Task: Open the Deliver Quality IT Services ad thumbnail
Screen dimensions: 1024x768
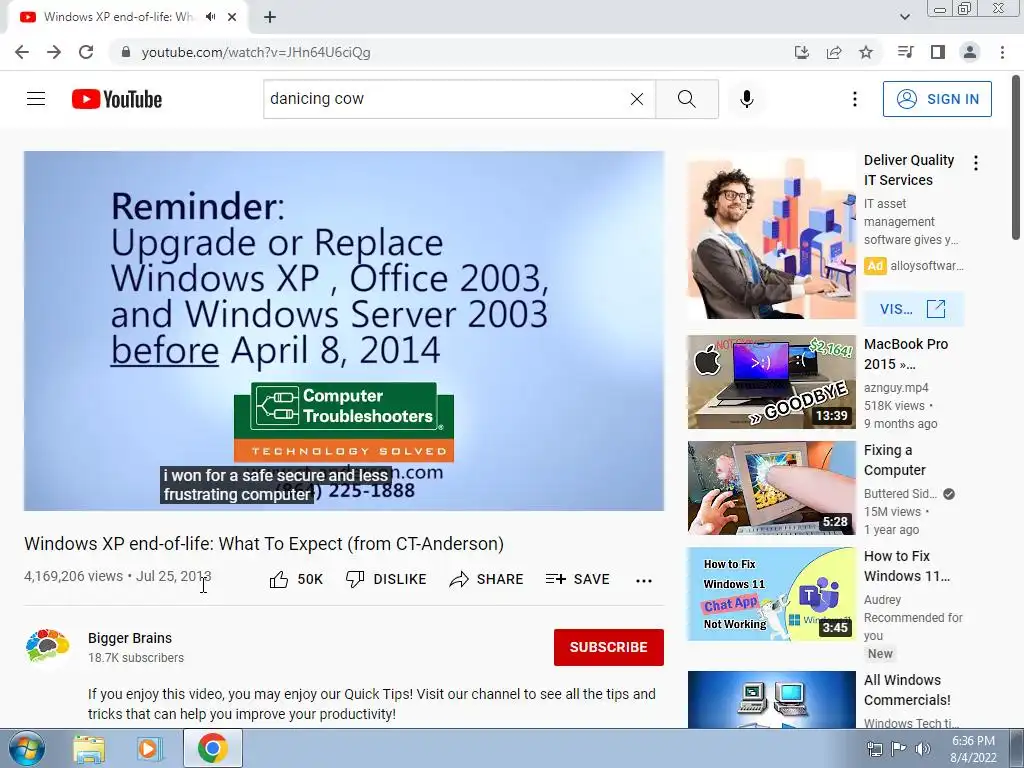Action: (771, 236)
